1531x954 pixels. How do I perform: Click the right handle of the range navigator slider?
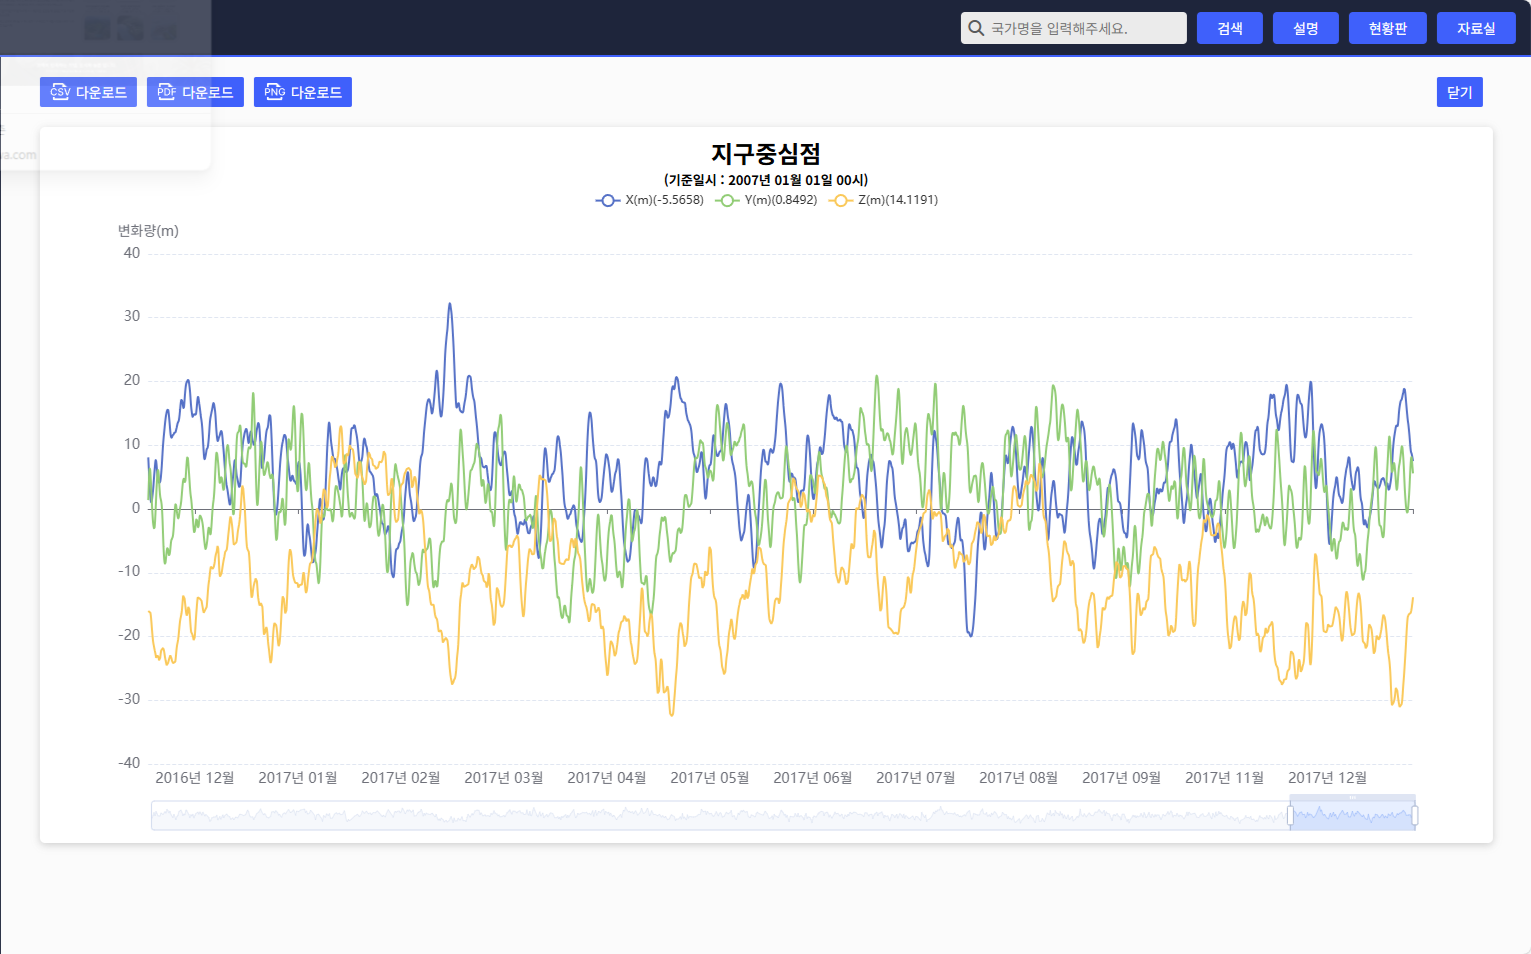[1414, 814]
